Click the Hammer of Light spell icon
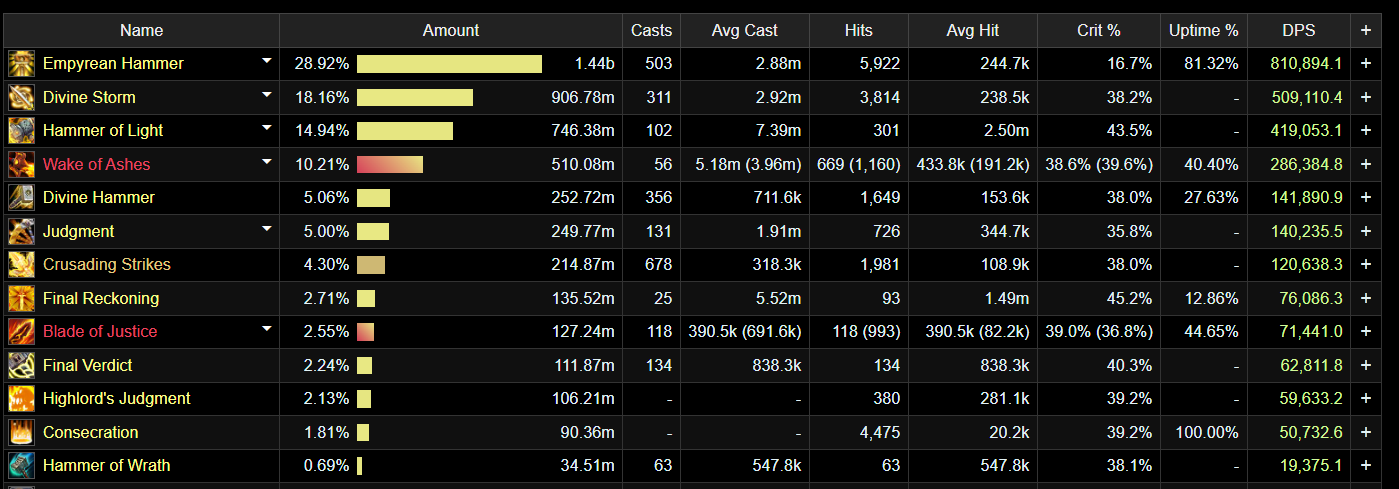The width and height of the screenshot is (1399, 489). click(x=21, y=131)
